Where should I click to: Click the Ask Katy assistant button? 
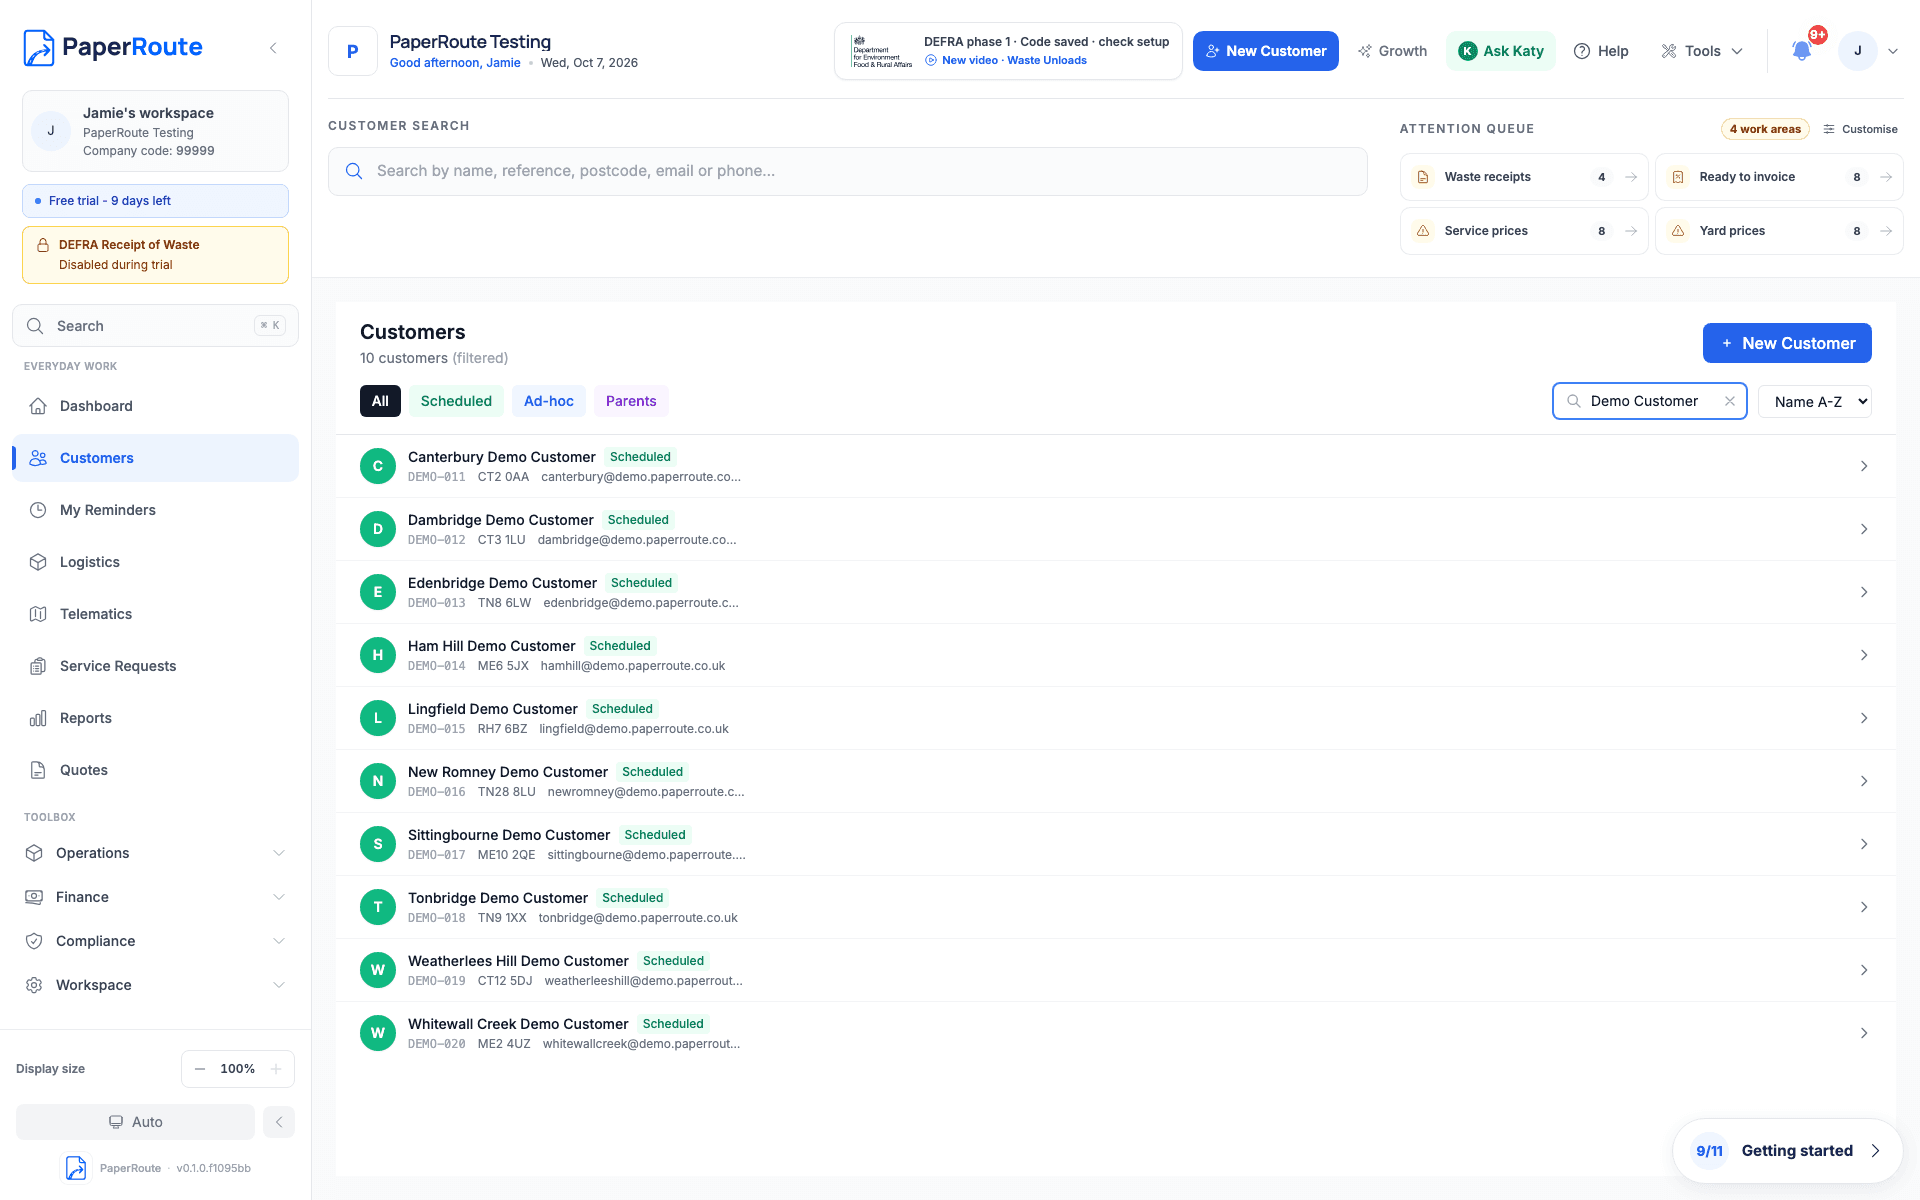point(1500,51)
